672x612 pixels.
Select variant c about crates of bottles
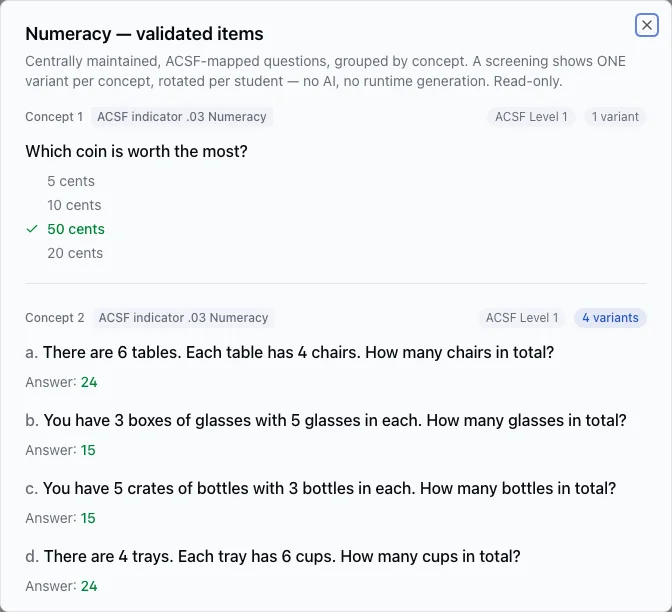tap(321, 489)
